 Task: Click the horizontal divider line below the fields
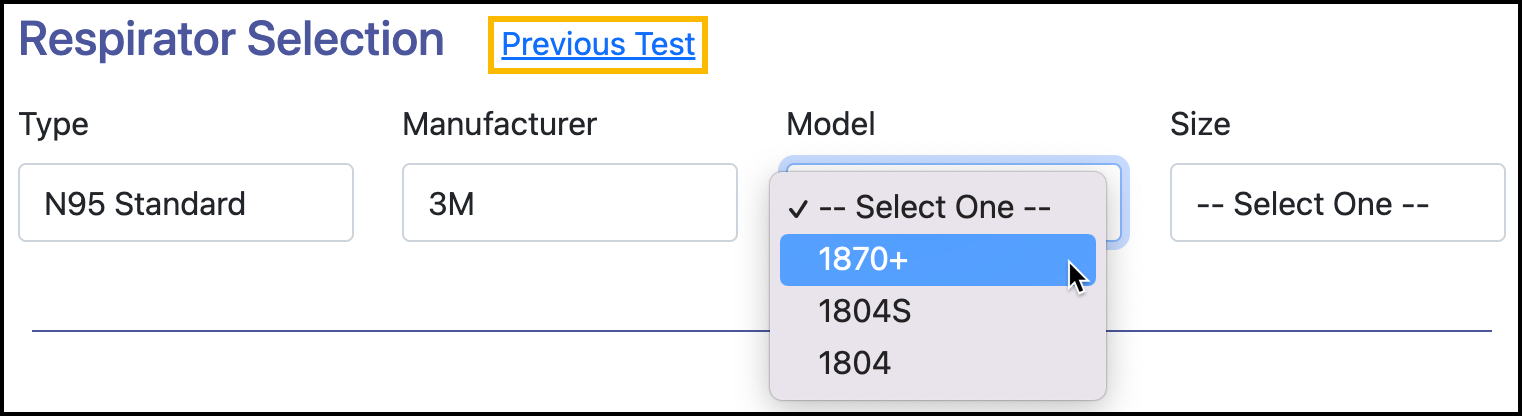point(400,330)
